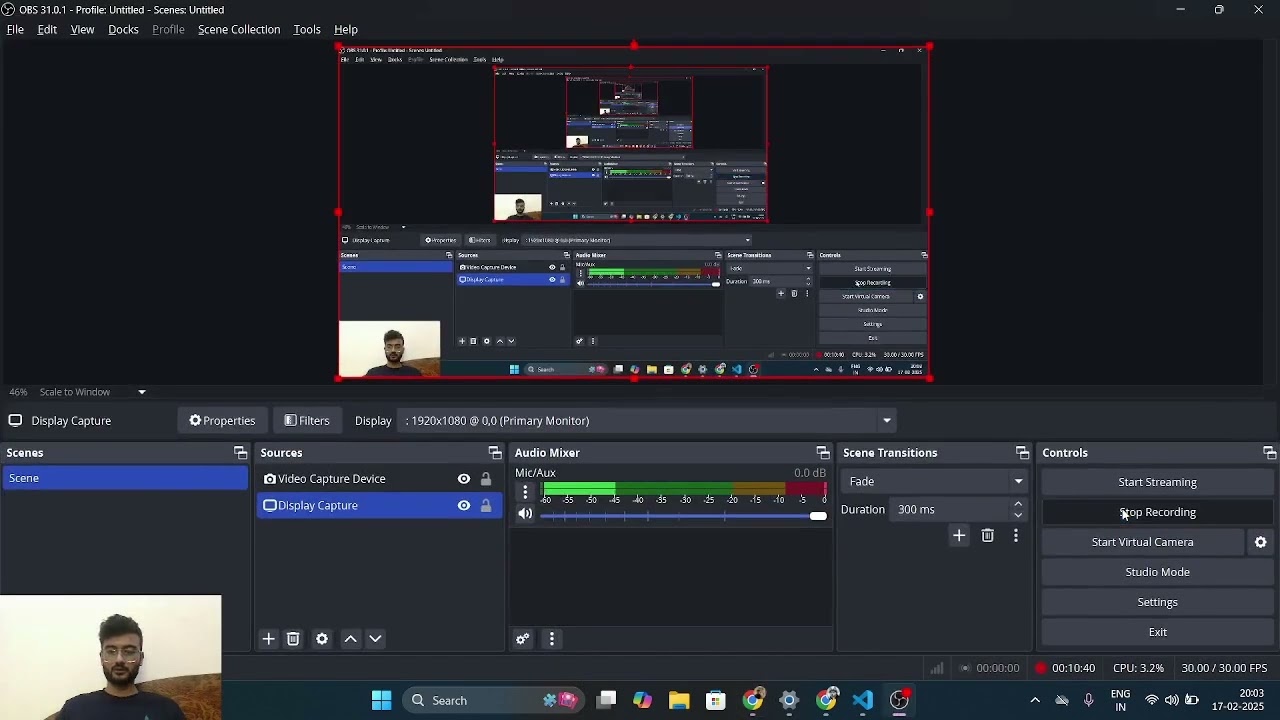Enable Studio Mode
The height and width of the screenshot is (720, 1280).
(1157, 572)
